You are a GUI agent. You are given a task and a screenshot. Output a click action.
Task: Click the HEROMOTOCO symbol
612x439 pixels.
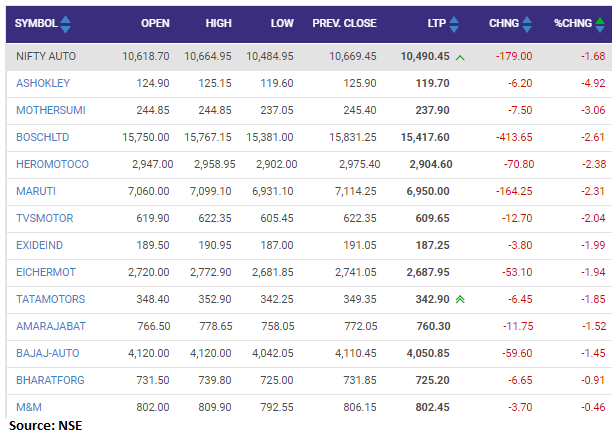pyautogui.click(x=51, y=165)
